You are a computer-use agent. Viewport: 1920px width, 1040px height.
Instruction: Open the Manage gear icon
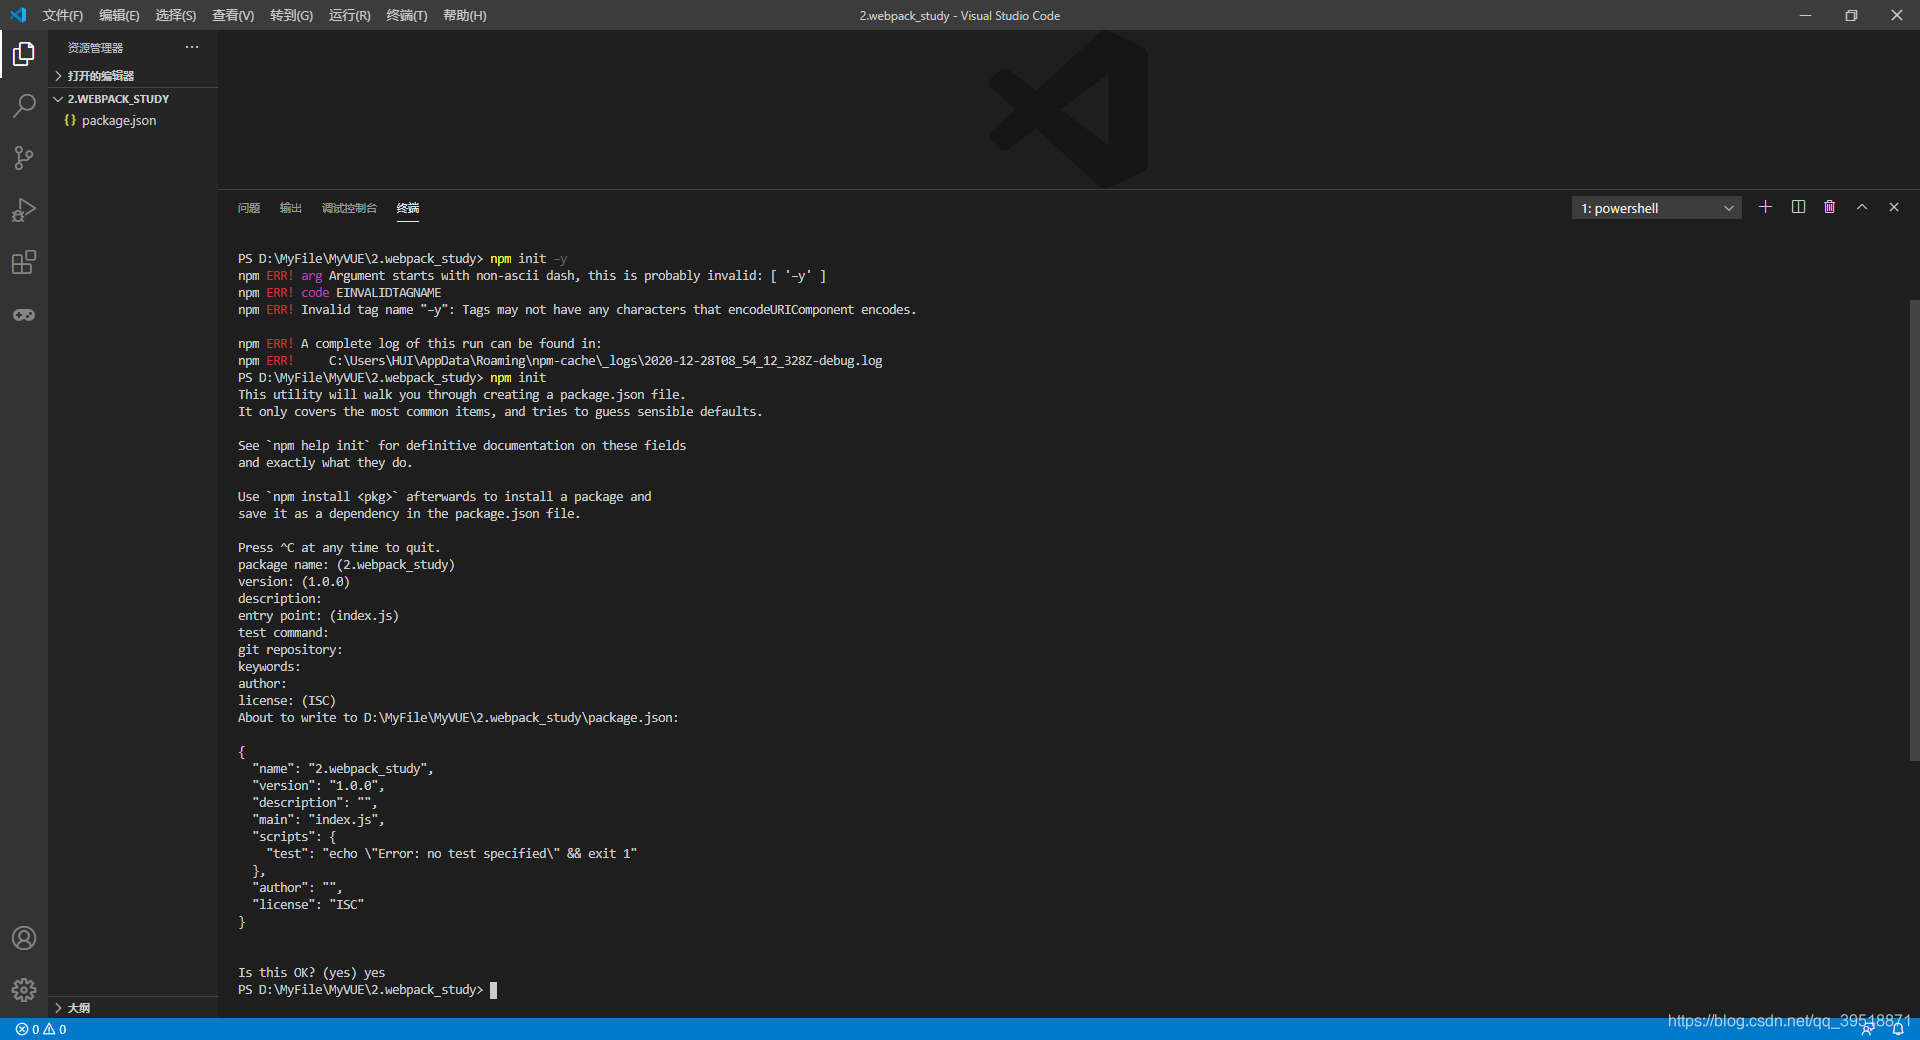24,990
